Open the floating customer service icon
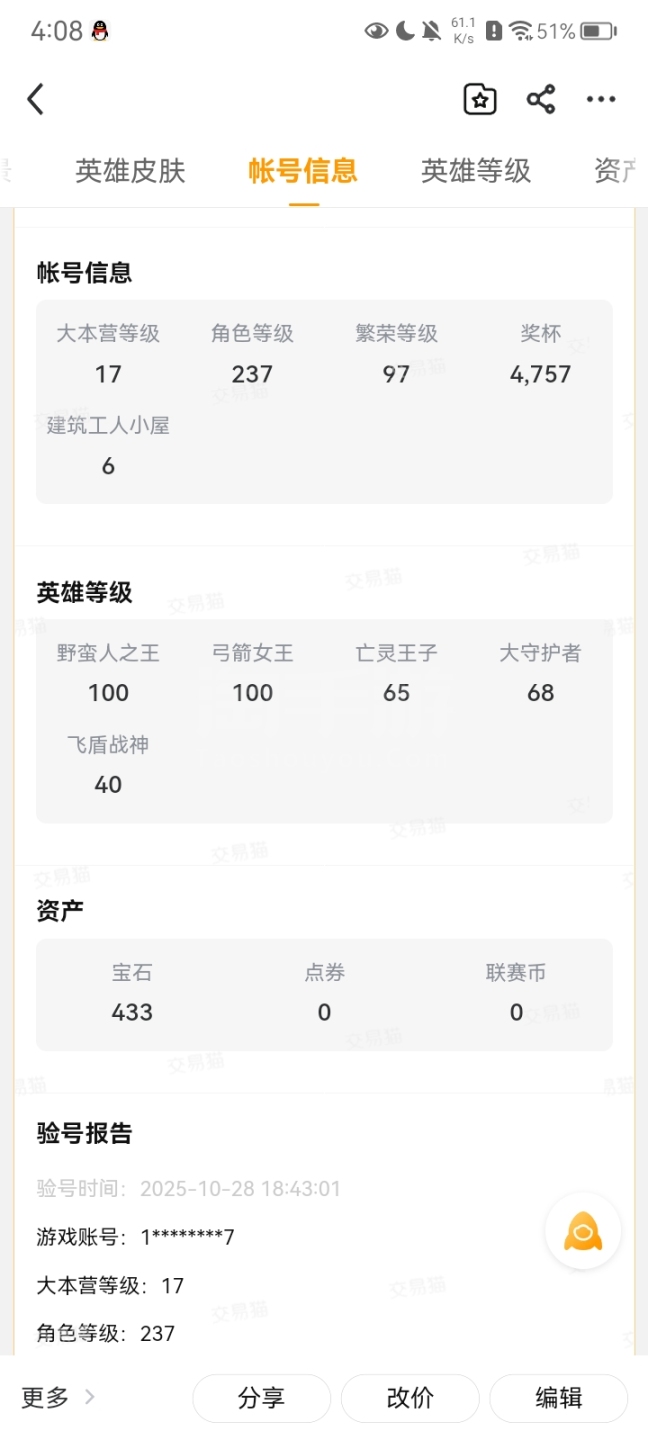Screen dimensions: 648x1440 point(583,1231)
